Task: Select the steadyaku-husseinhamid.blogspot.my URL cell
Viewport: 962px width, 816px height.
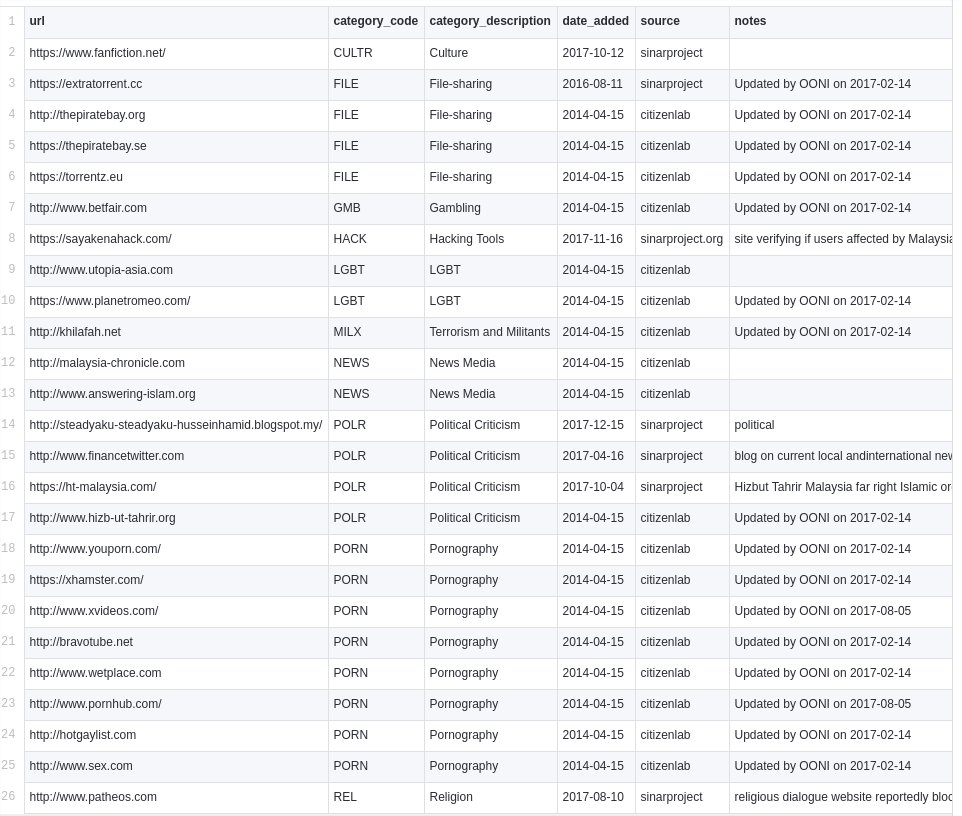Action: 176,425
